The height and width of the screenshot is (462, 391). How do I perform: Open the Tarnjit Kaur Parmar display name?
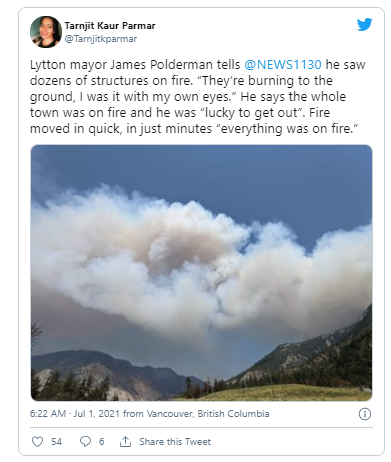pyautogui.click(x=110, y=26)
